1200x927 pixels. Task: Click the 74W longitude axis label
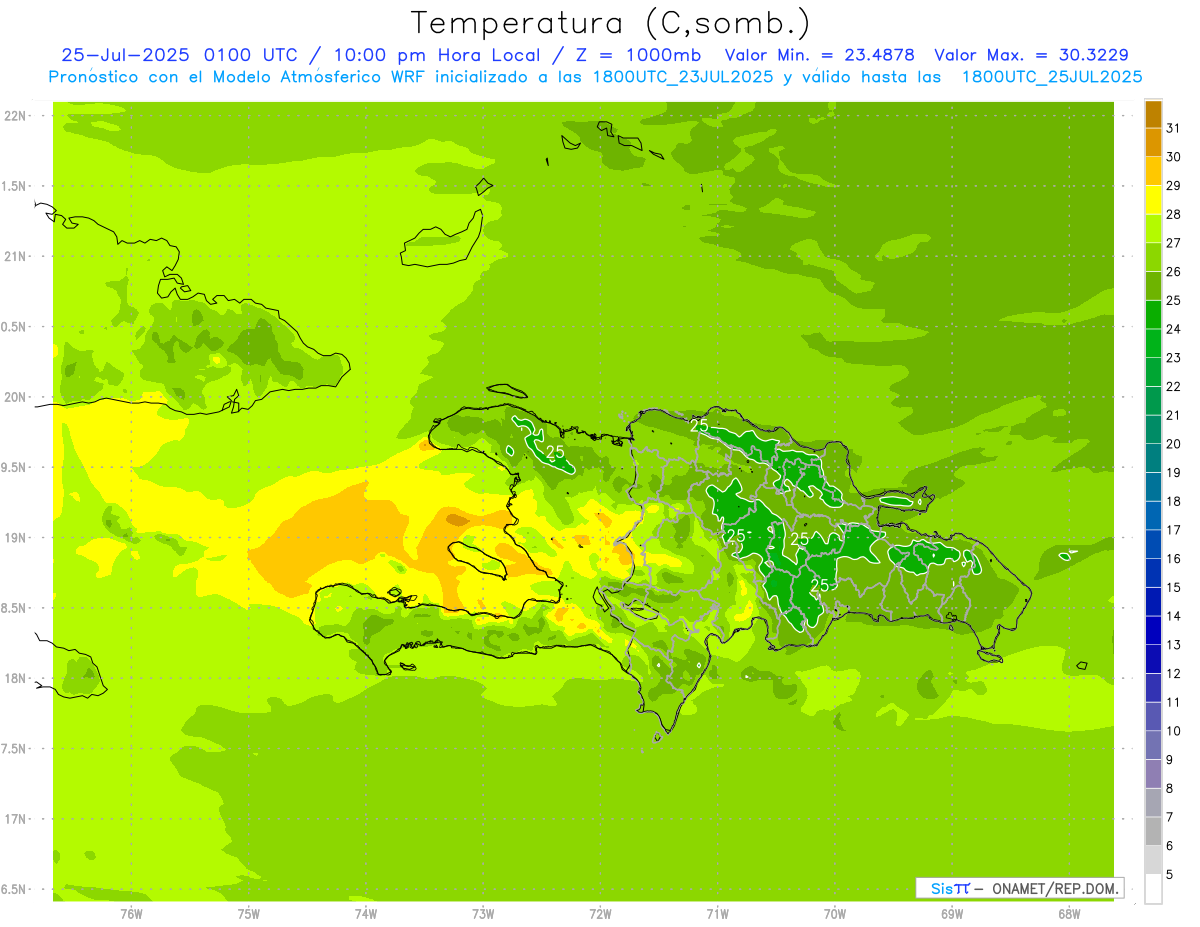(x=365, y=914)
